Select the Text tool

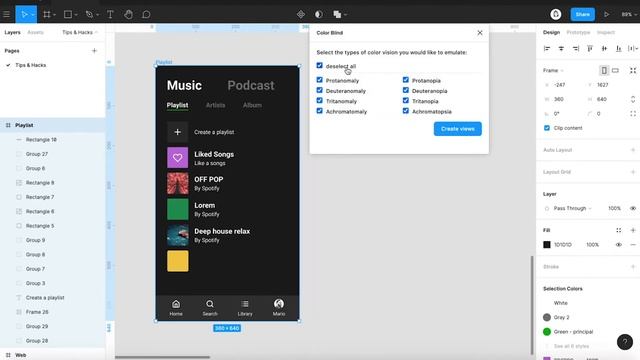pyautogui.click(x=110, y=14)
